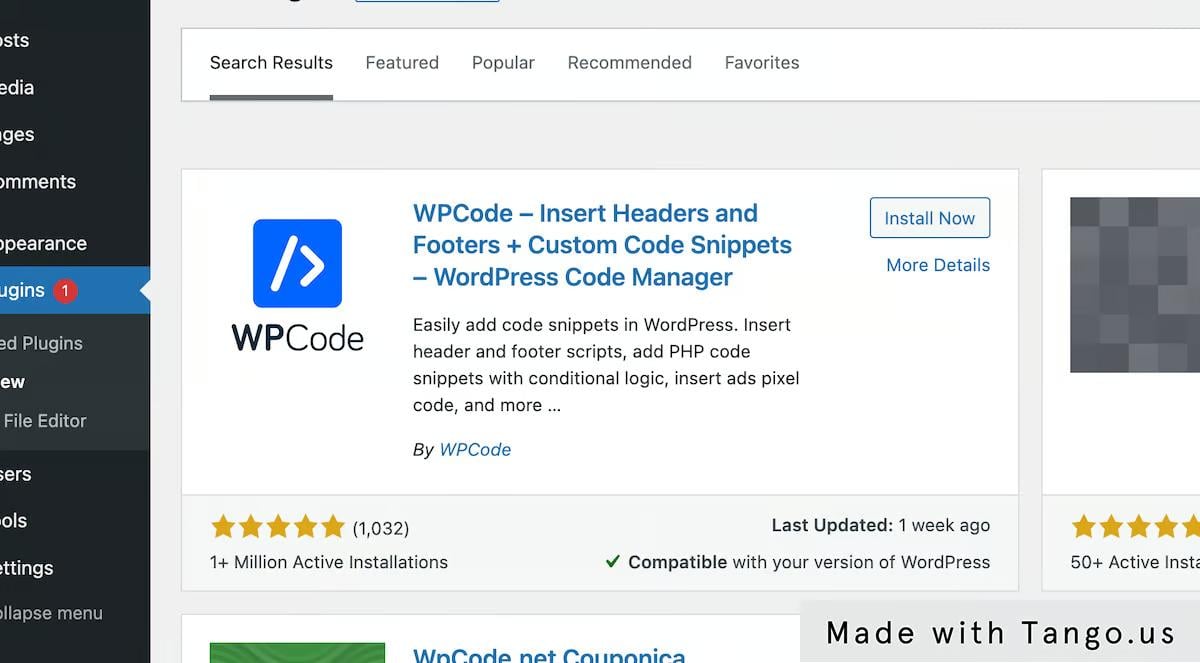Open the Comments sidebar menu
This screenshot has width=1200, height=663.
(x=38, y=182)
